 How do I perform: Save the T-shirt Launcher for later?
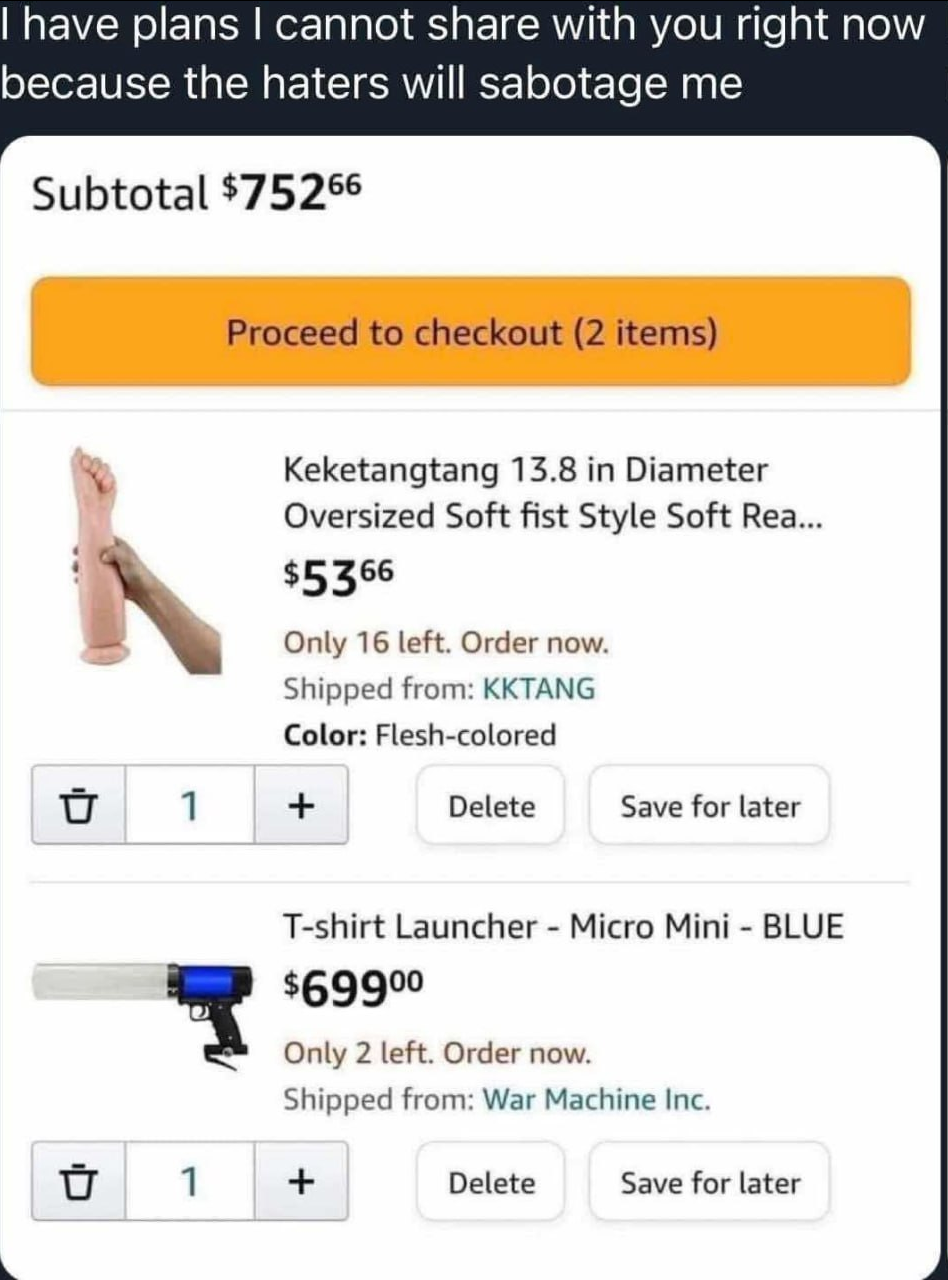coord(710,1183)
